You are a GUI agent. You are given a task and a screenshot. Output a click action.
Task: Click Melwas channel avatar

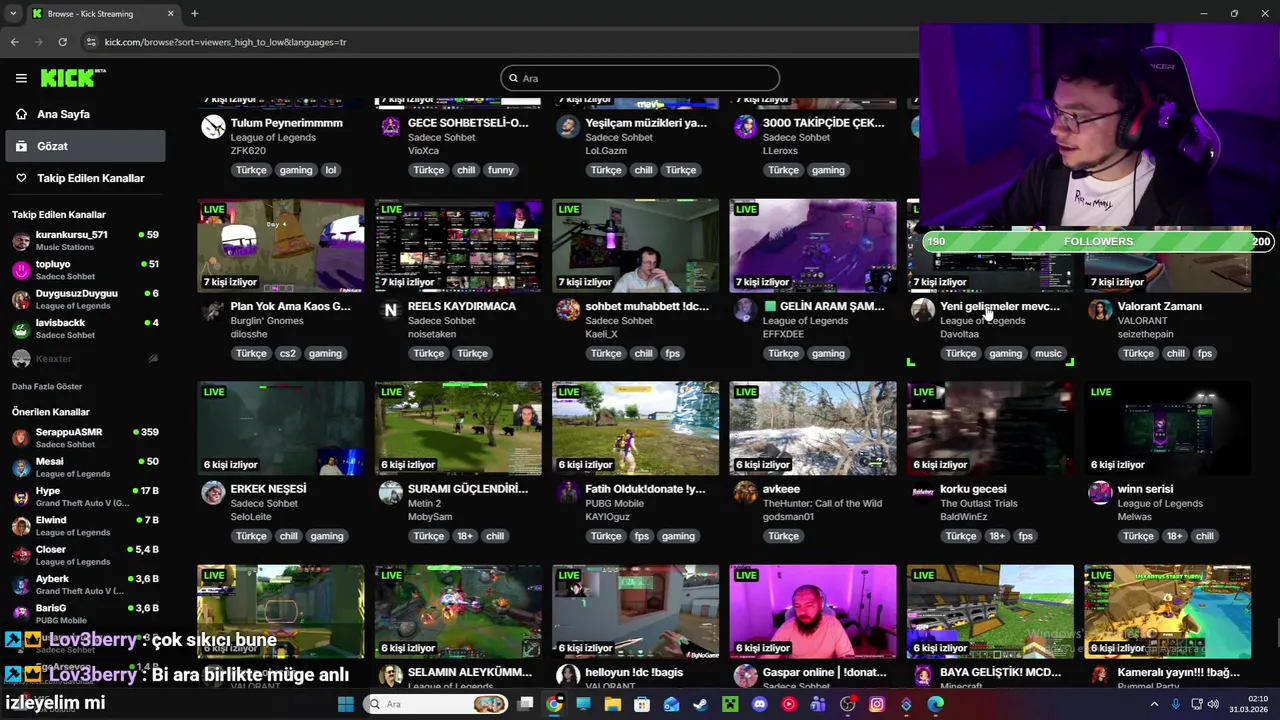(x=1100, y=493)
